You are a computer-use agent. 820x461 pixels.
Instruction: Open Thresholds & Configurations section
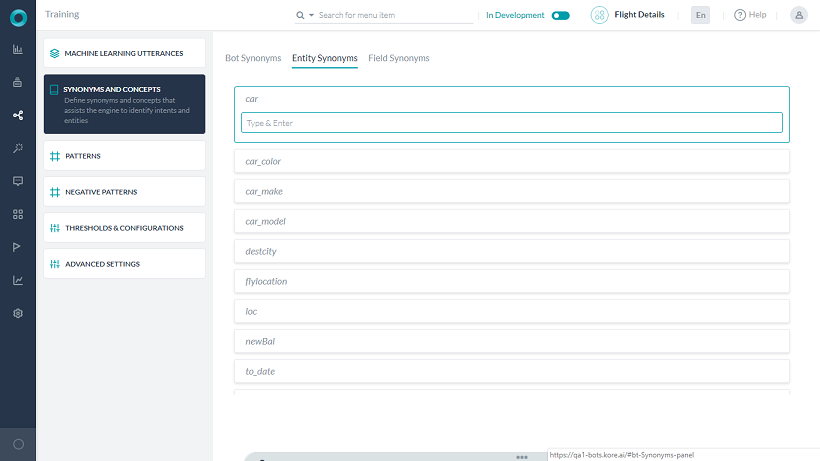(x=124, y=228)
